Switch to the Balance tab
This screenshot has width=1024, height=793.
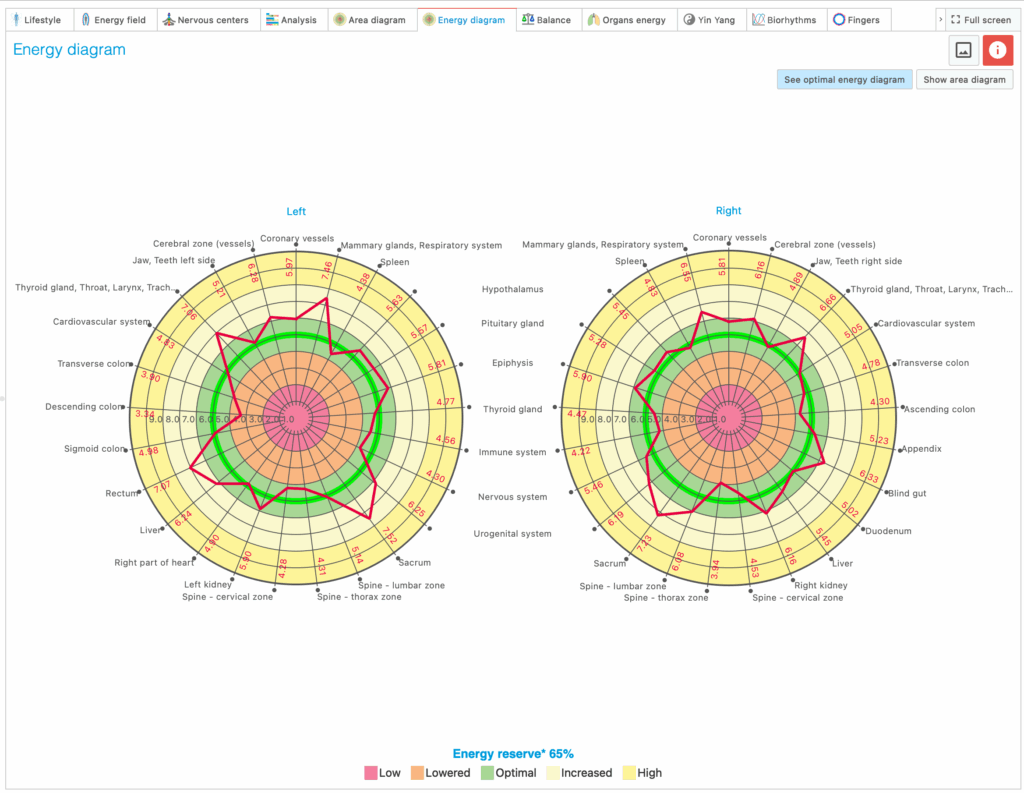pos(547,20)
